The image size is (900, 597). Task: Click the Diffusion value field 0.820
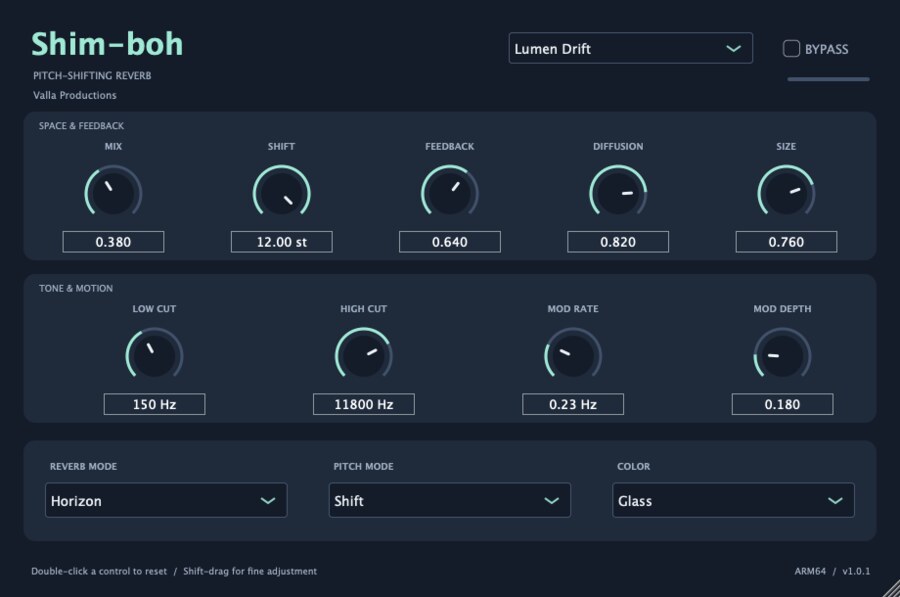coord(618,242)
